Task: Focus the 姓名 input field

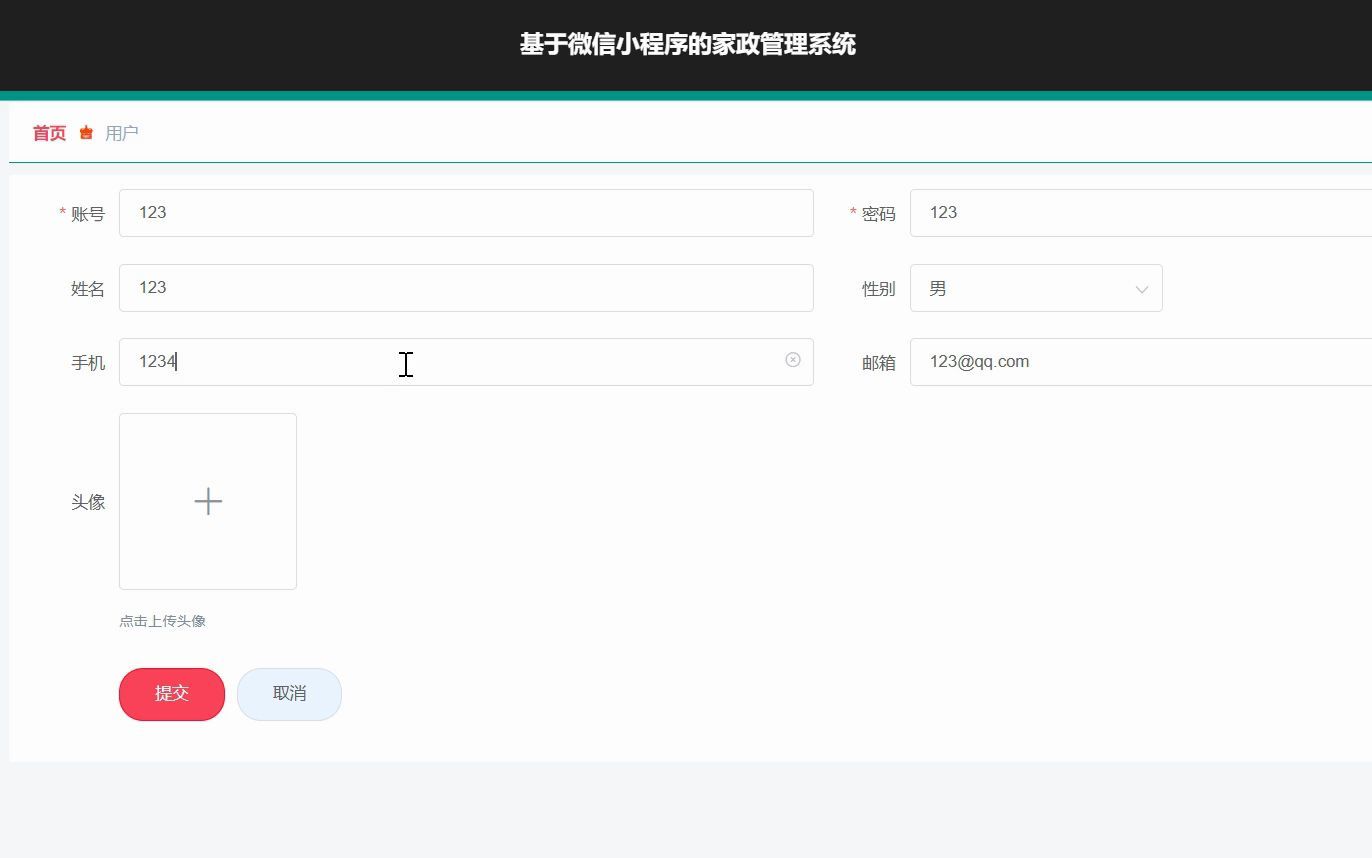Action: [466, 288]
